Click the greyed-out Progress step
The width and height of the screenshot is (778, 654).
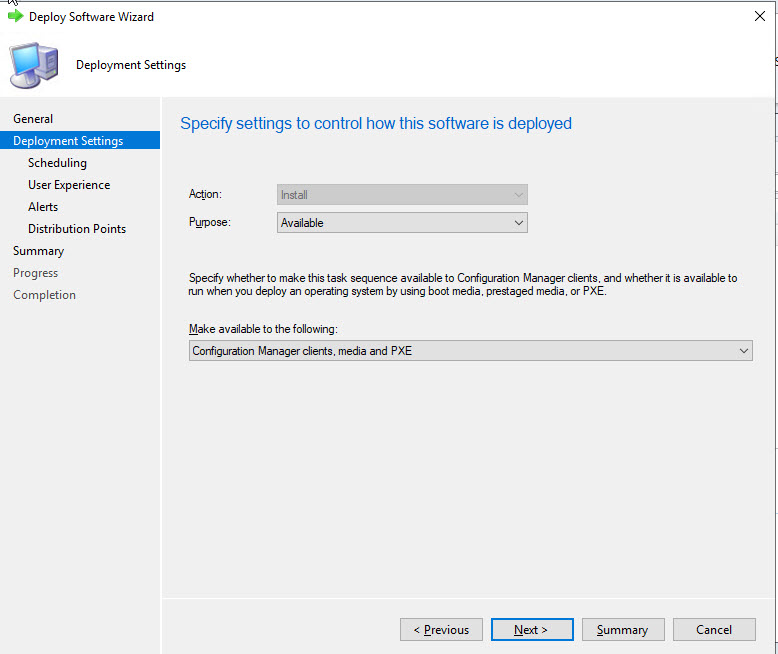coord(35,273)
